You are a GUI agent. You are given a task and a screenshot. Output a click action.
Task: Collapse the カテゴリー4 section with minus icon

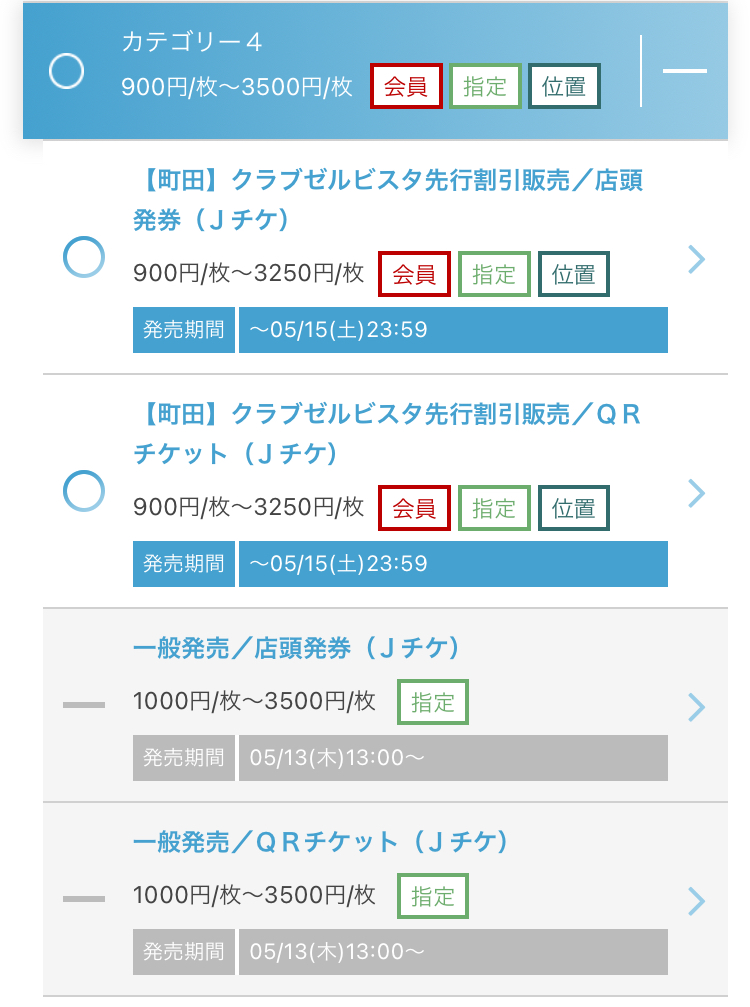tap(685, 71)
